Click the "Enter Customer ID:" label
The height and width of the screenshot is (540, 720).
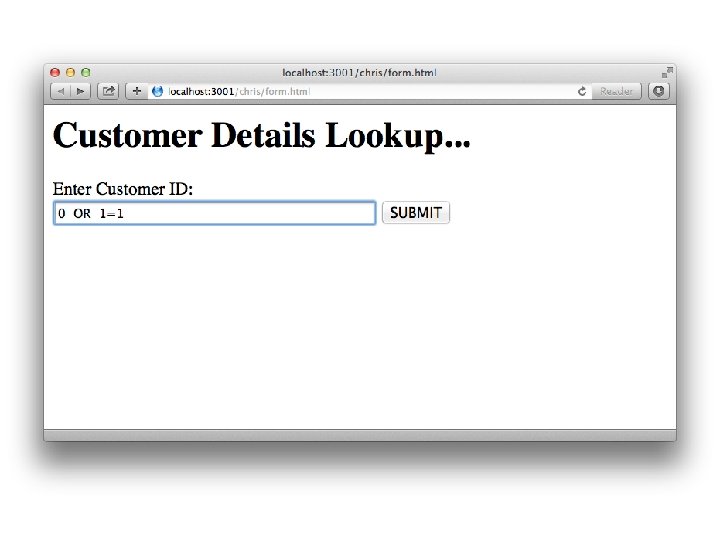(x=123, y=189)
